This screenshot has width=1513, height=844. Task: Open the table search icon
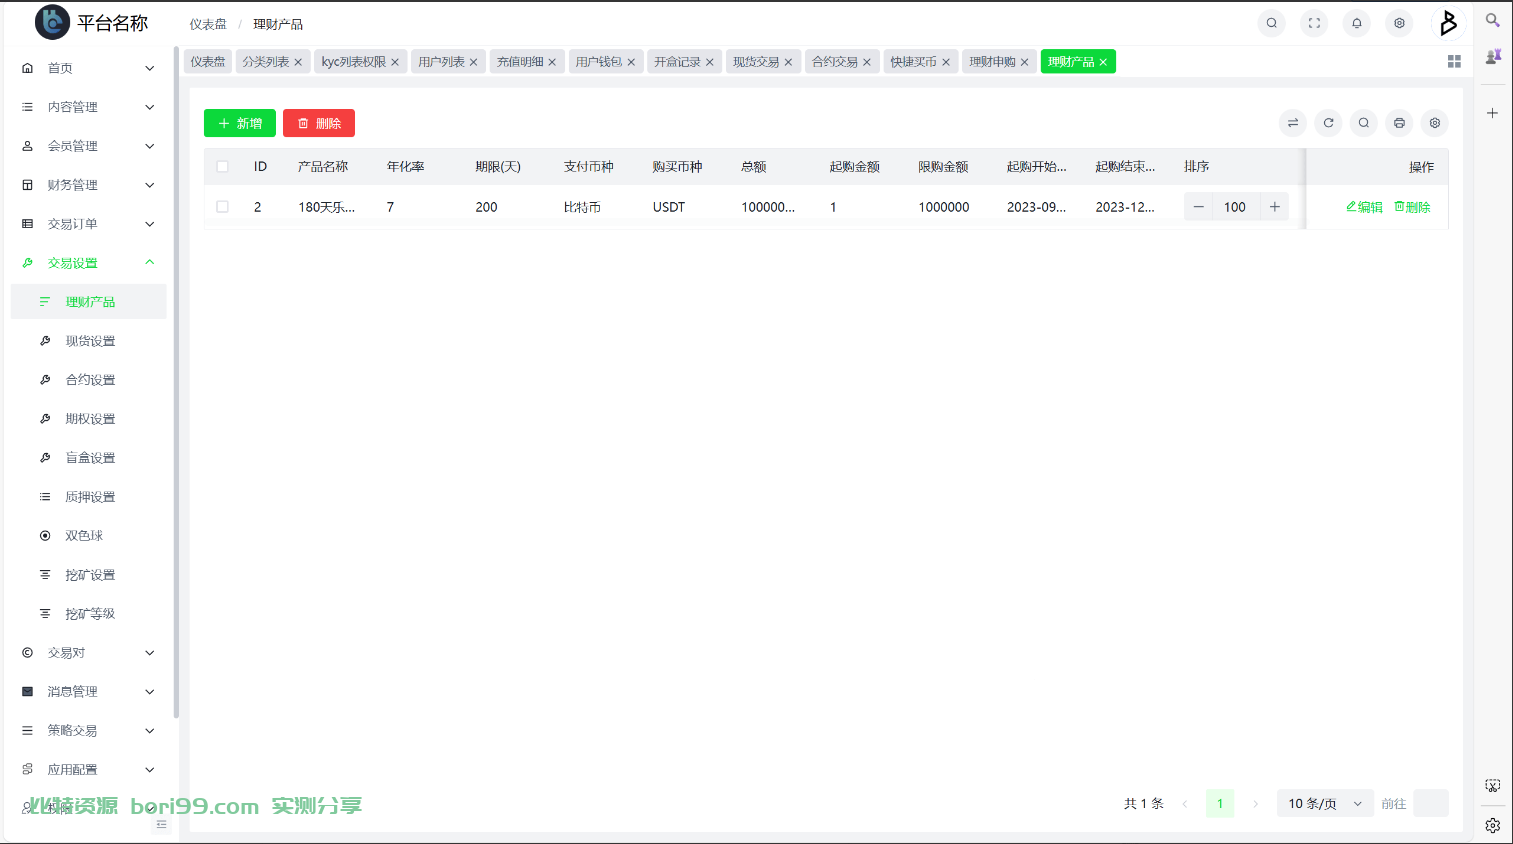(x=1363, y=123)
